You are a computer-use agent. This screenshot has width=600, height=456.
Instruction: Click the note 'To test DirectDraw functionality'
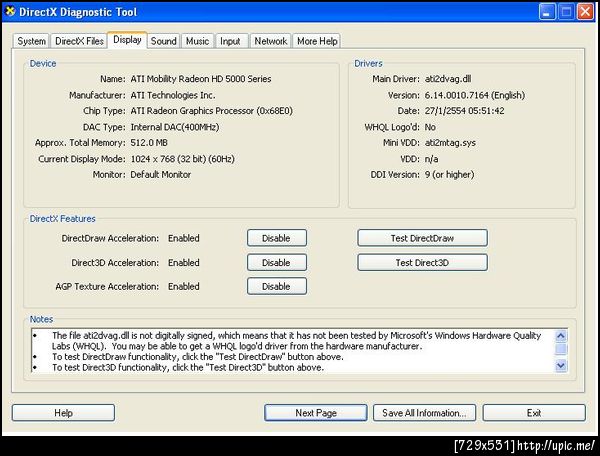(x=198, y=357)
